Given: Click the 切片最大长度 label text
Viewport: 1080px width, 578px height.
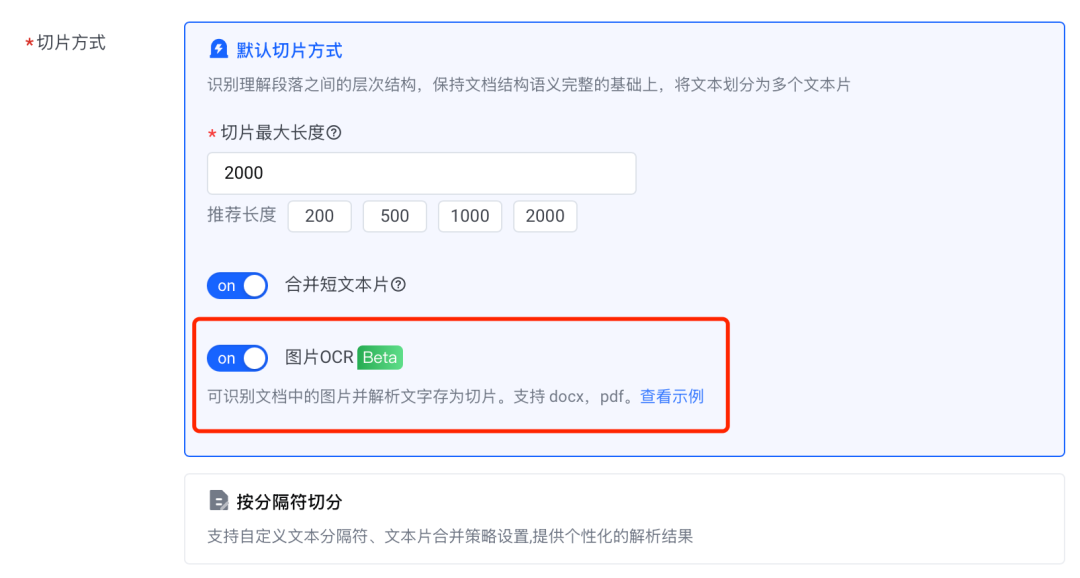Looking at the screenshot, I should coord(273,132).
